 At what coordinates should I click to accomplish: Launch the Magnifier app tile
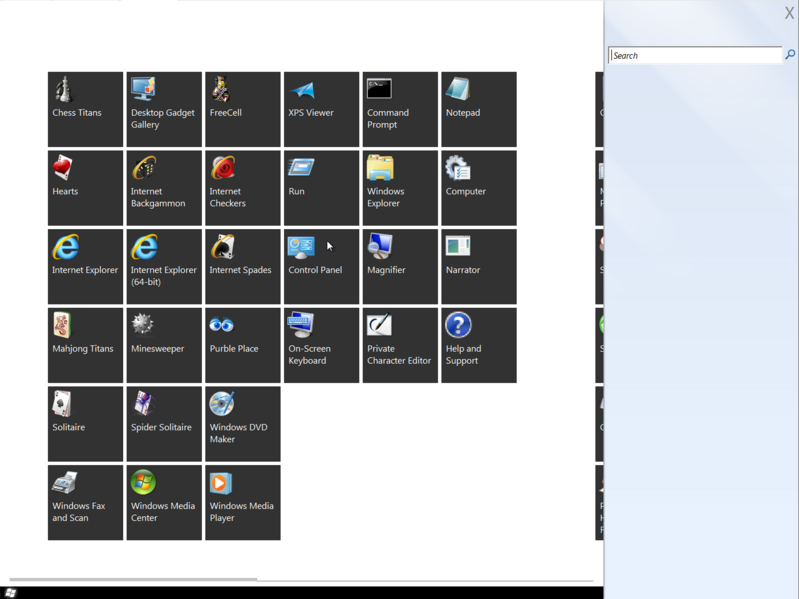(x=400, y=266)
